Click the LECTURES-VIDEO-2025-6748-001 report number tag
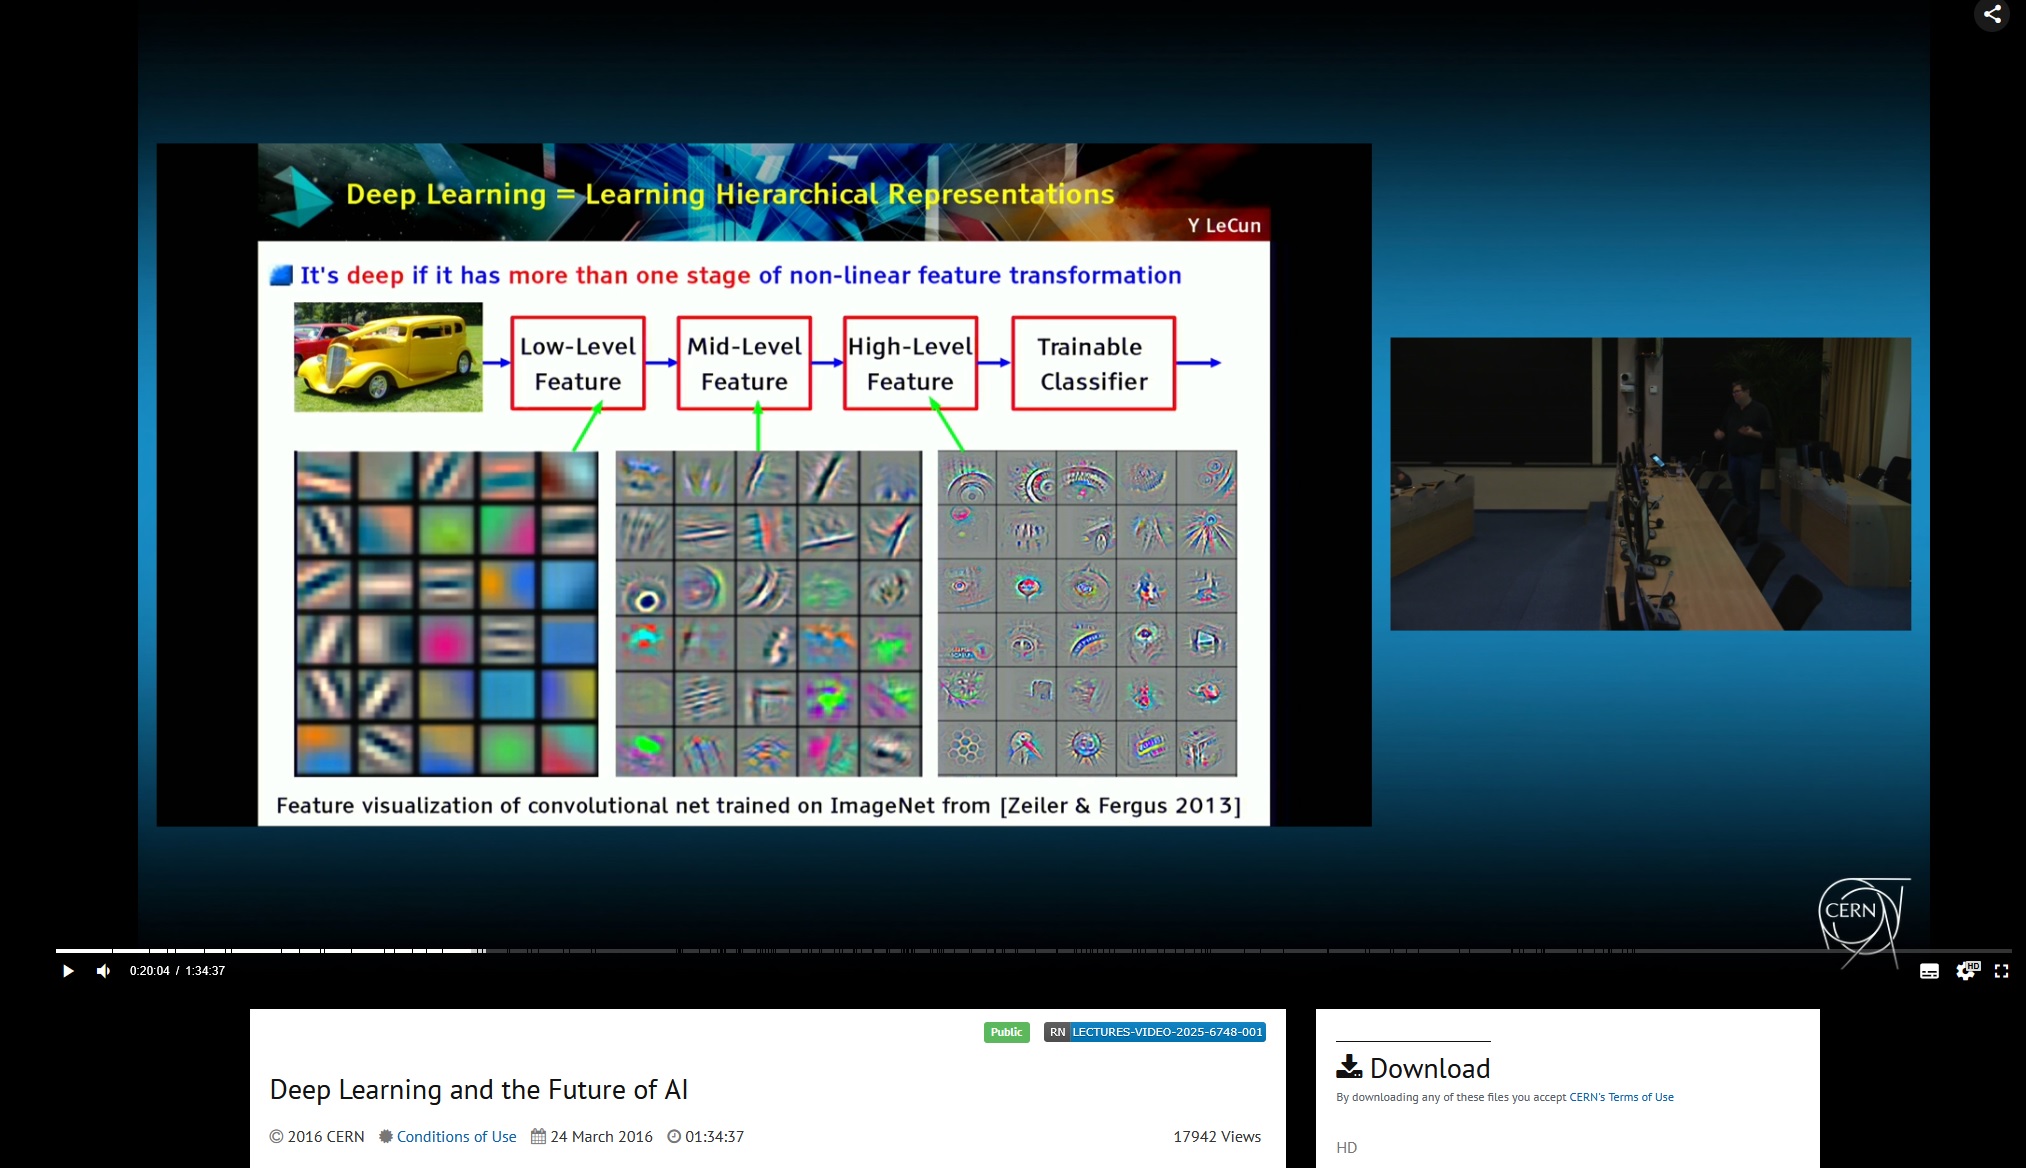The image size is (2026, 1168). (1166, 1032)
